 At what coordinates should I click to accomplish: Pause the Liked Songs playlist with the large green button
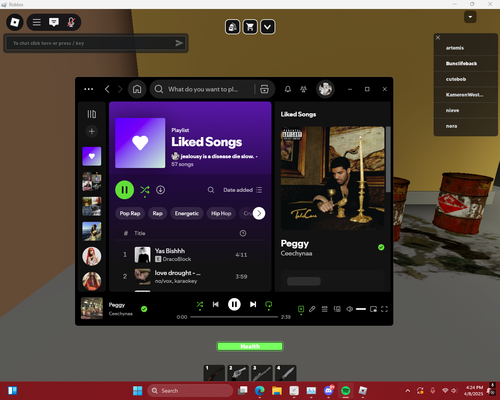tap(125, 190)
